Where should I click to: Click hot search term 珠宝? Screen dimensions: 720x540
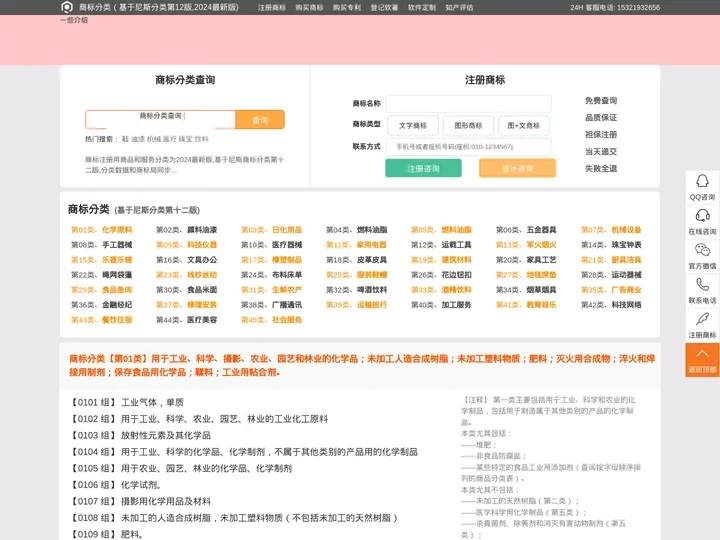tap(186, 139)
